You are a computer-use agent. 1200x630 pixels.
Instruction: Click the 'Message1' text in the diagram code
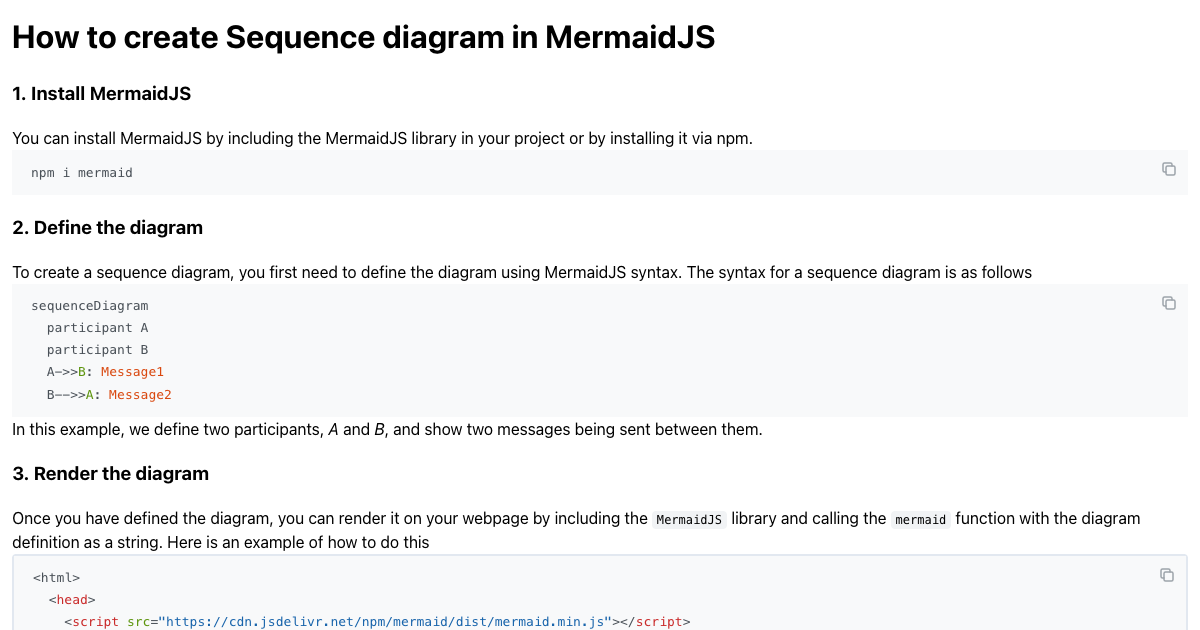tap(133, 371)
